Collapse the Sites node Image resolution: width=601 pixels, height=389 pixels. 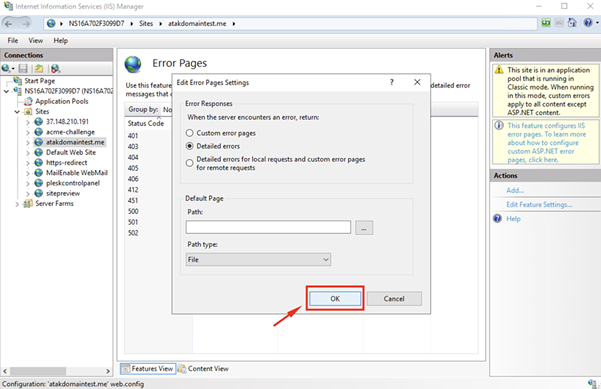(17, 112)
